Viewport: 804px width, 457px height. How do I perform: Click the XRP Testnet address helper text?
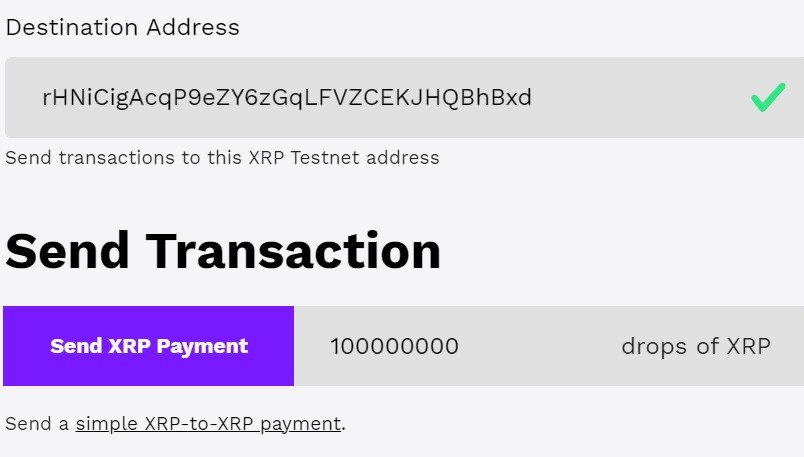click(x=222, y=157)
